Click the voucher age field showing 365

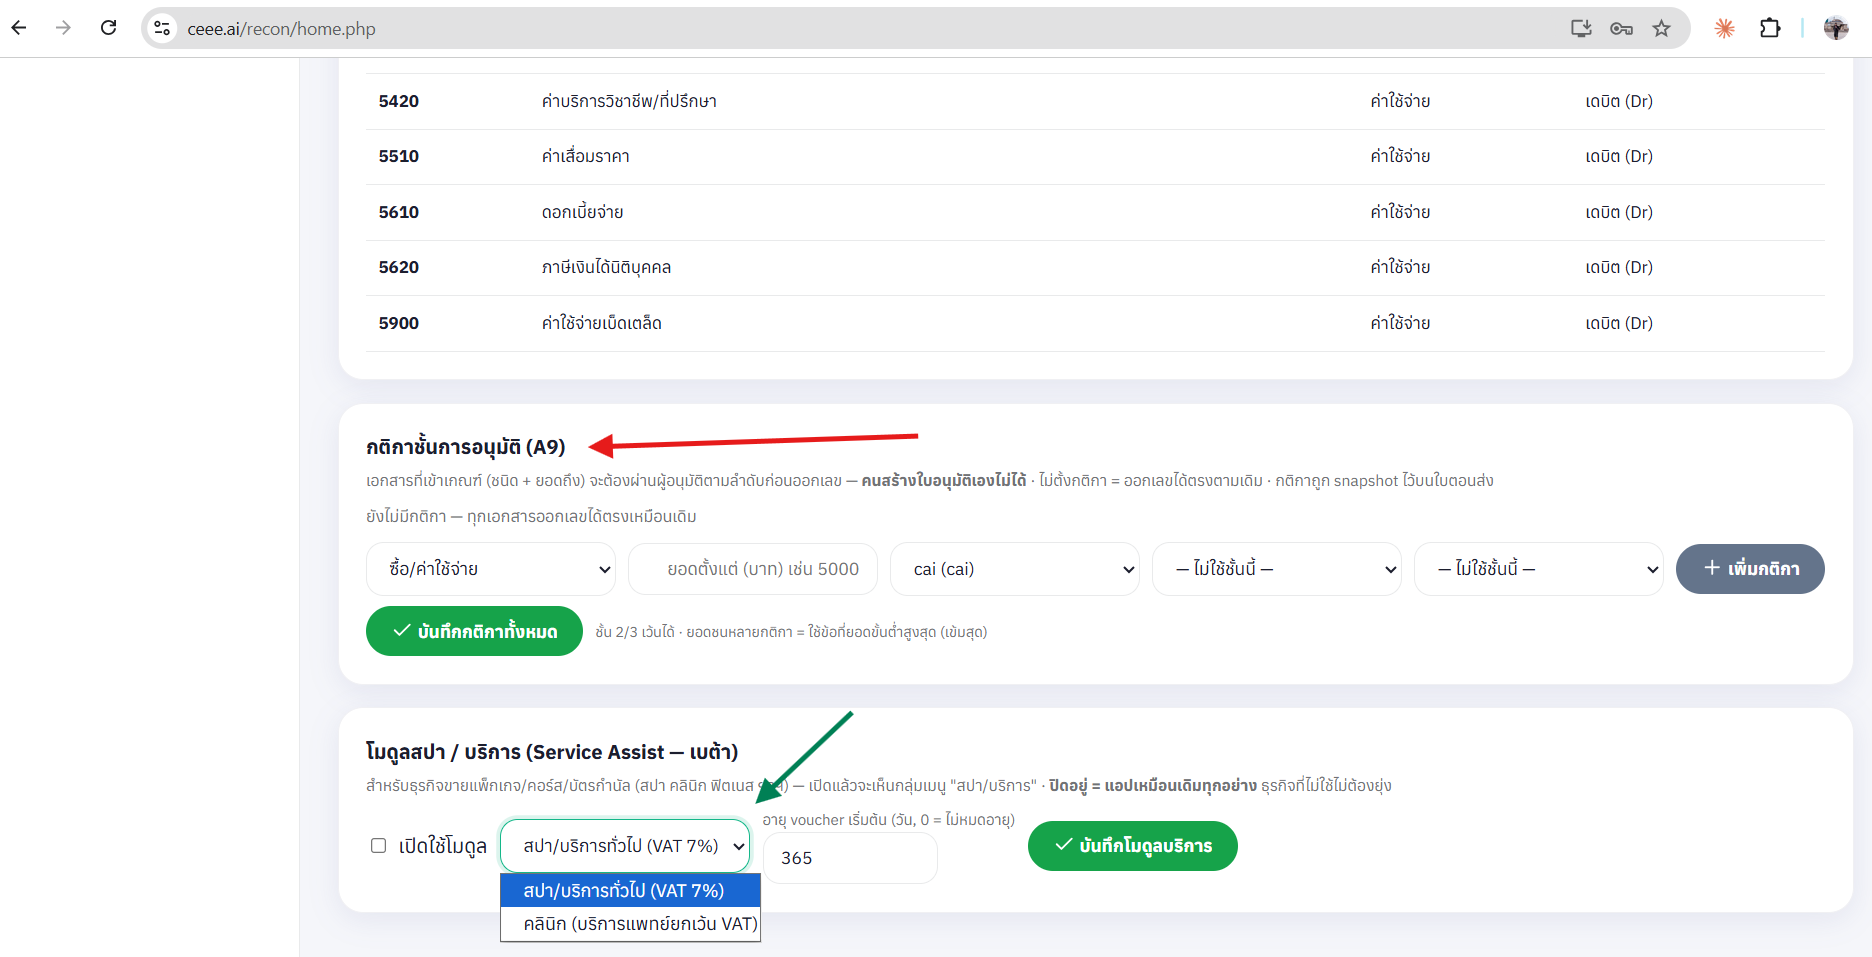(850, 858)
